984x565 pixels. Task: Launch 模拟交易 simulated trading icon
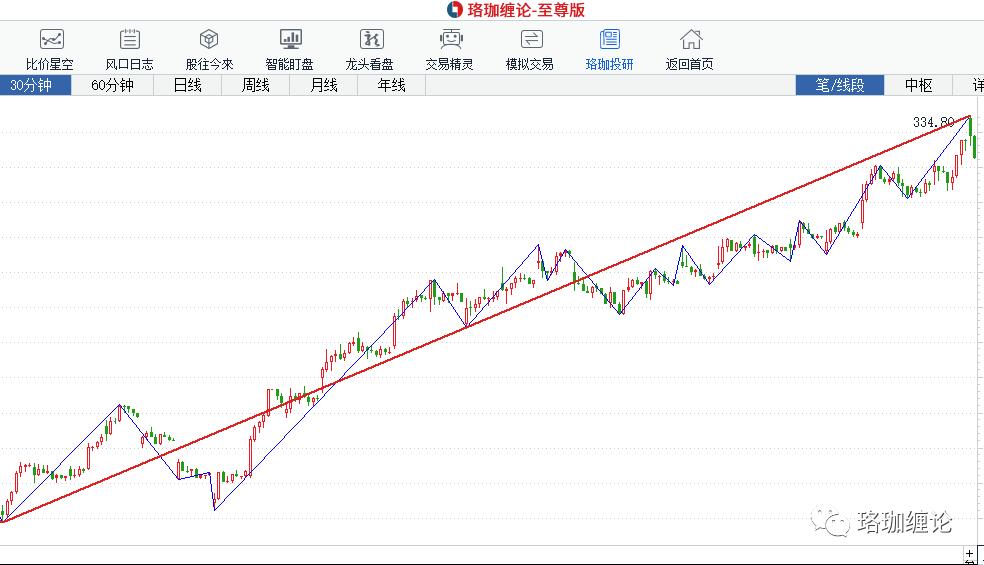coord(530,41)
